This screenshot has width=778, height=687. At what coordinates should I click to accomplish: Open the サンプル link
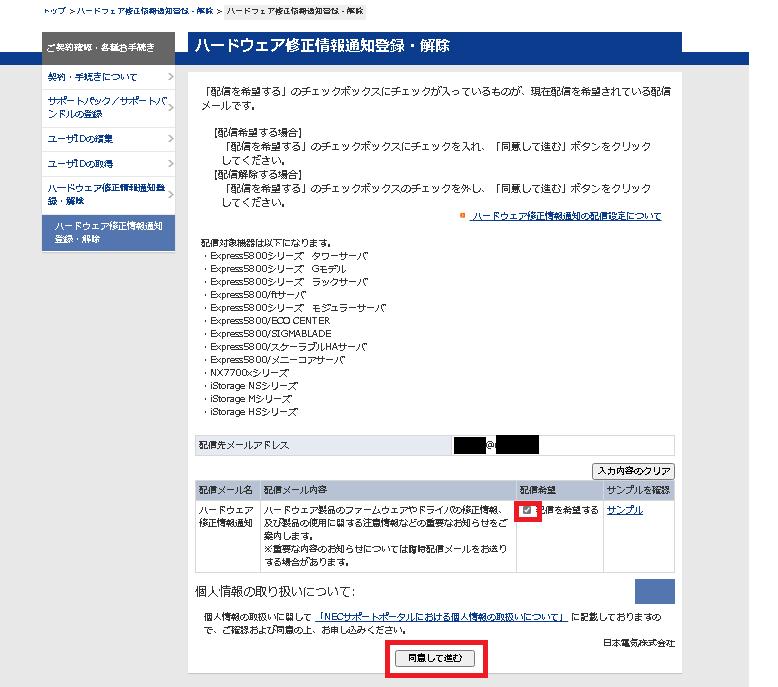624,510
